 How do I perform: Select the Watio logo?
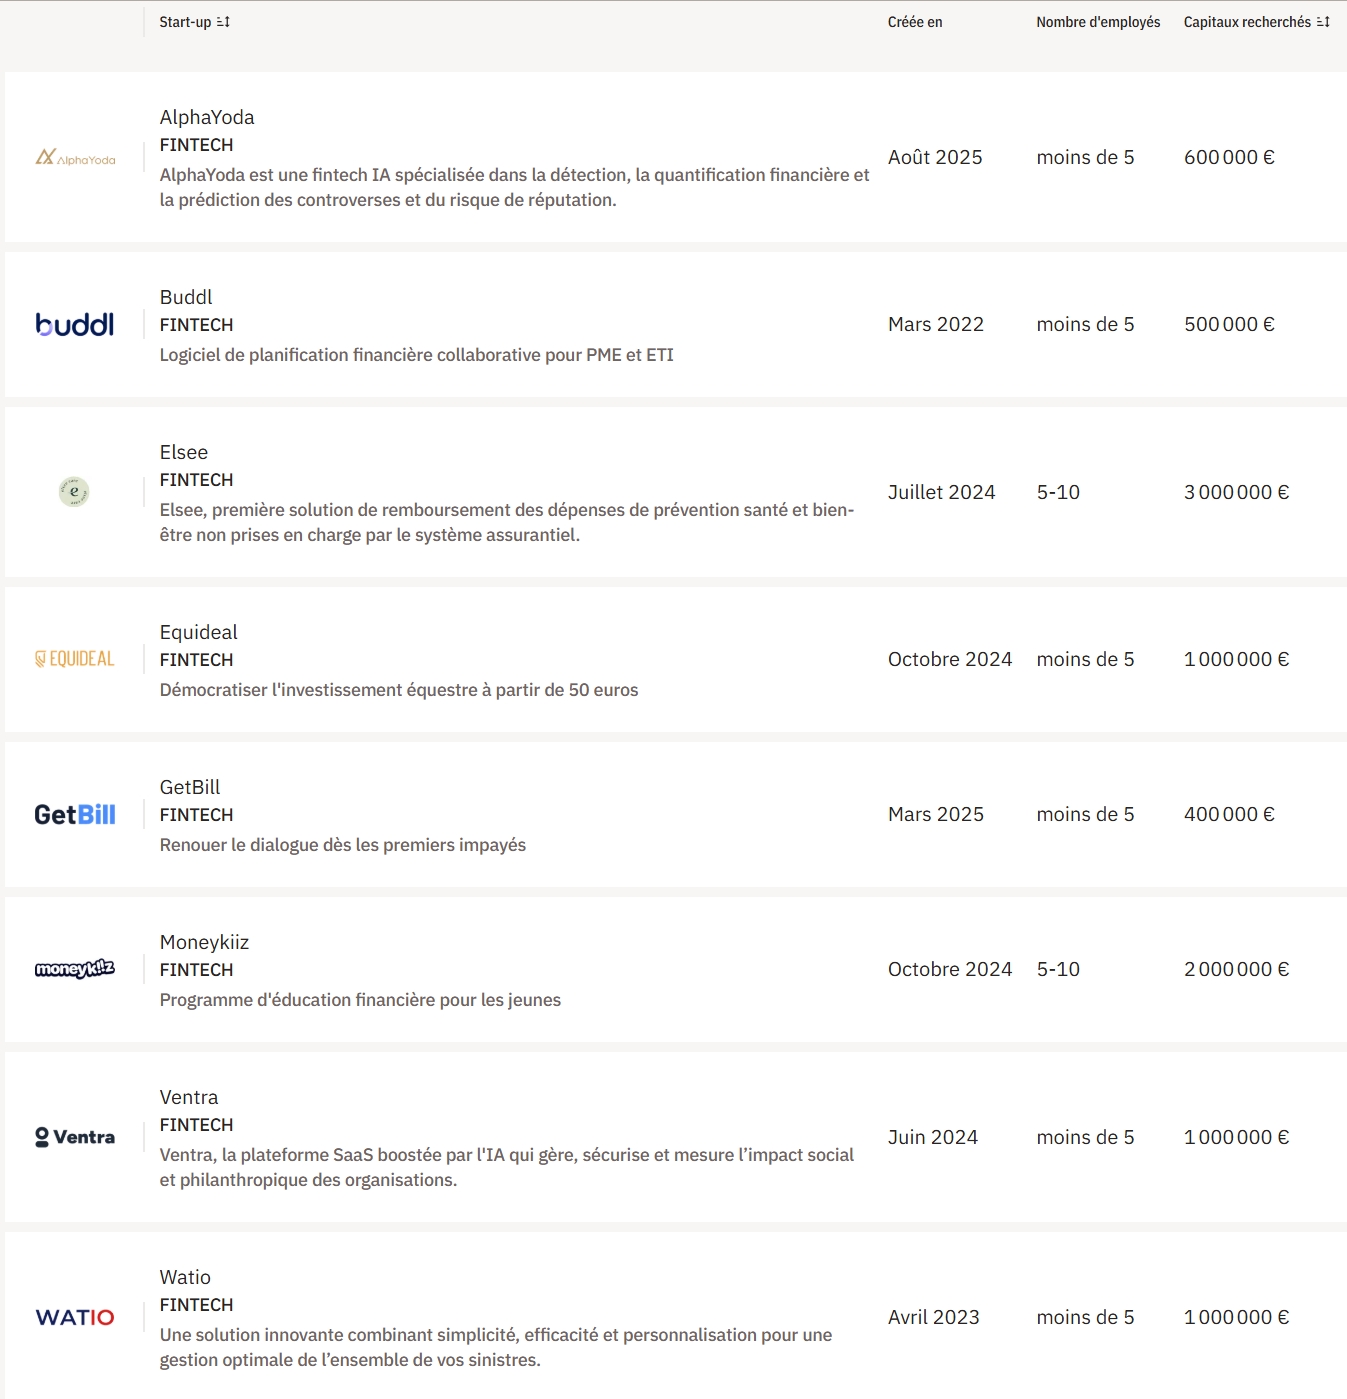pyautogui.click(x=75, y=1317)
